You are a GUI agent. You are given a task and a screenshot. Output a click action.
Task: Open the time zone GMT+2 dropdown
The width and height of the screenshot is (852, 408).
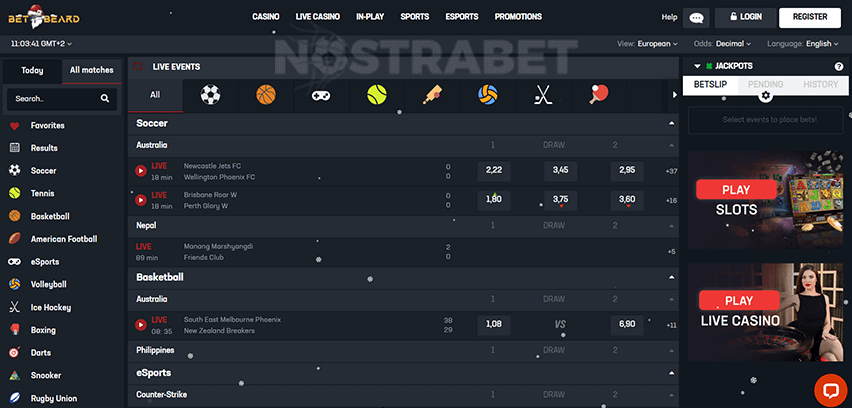click(x=42, y=43)
